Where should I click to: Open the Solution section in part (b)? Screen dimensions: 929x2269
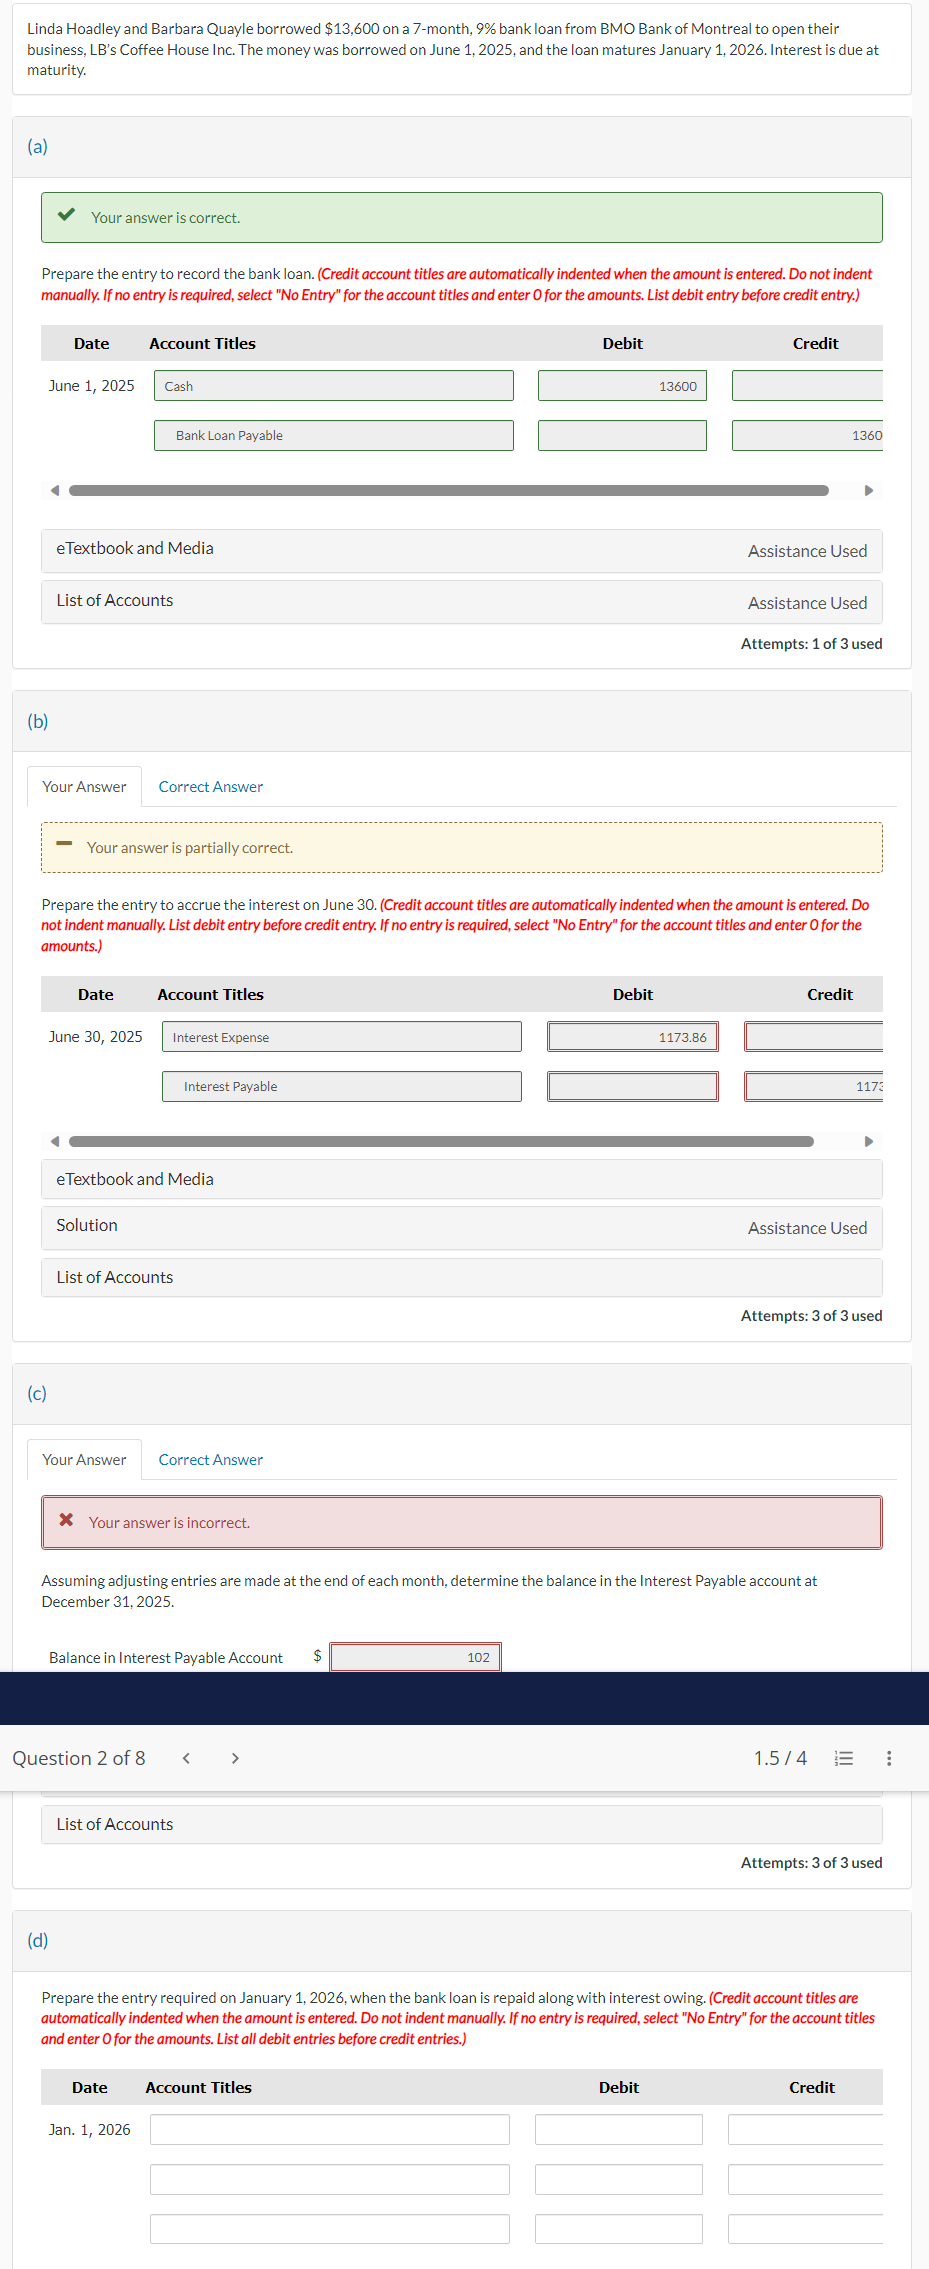(x=86, y=1225)
